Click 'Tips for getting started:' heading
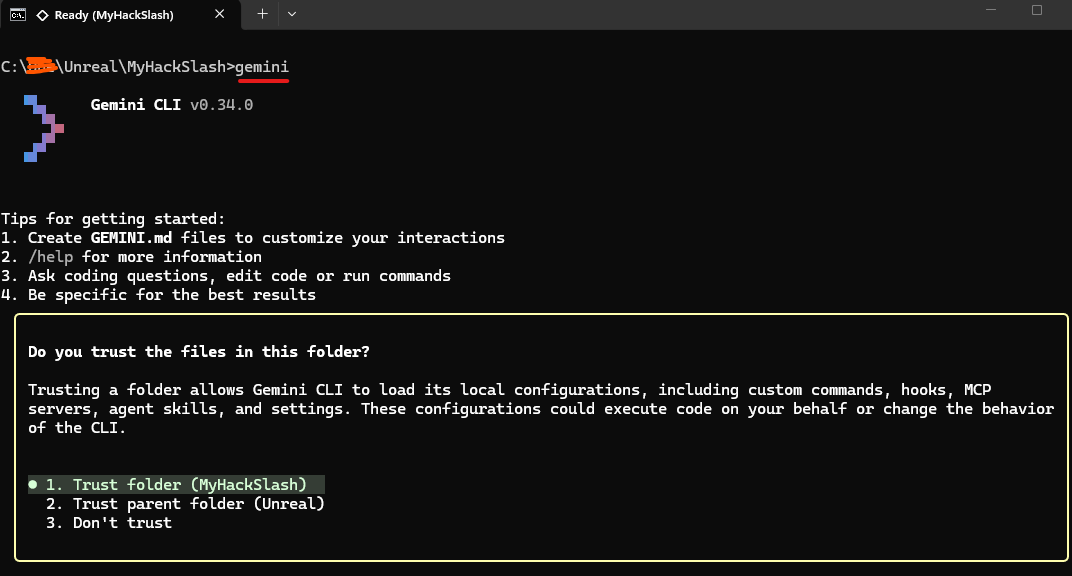This screenshot has height=576, width=1072. click(113, 219)
